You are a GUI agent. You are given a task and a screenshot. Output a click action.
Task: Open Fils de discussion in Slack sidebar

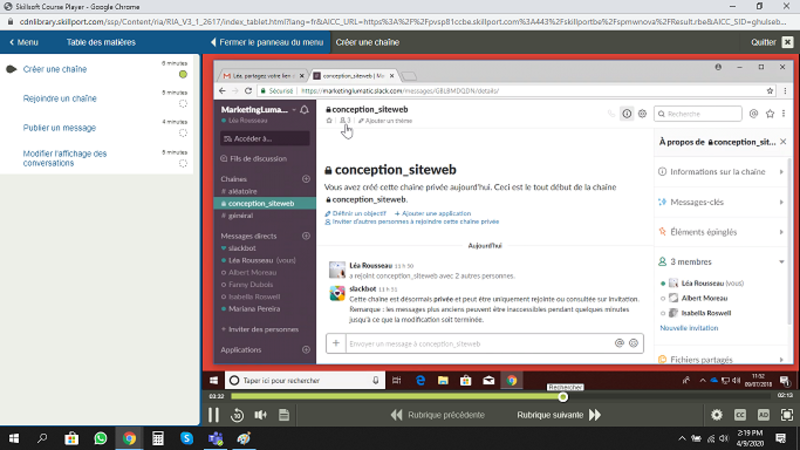click(254, 159)
